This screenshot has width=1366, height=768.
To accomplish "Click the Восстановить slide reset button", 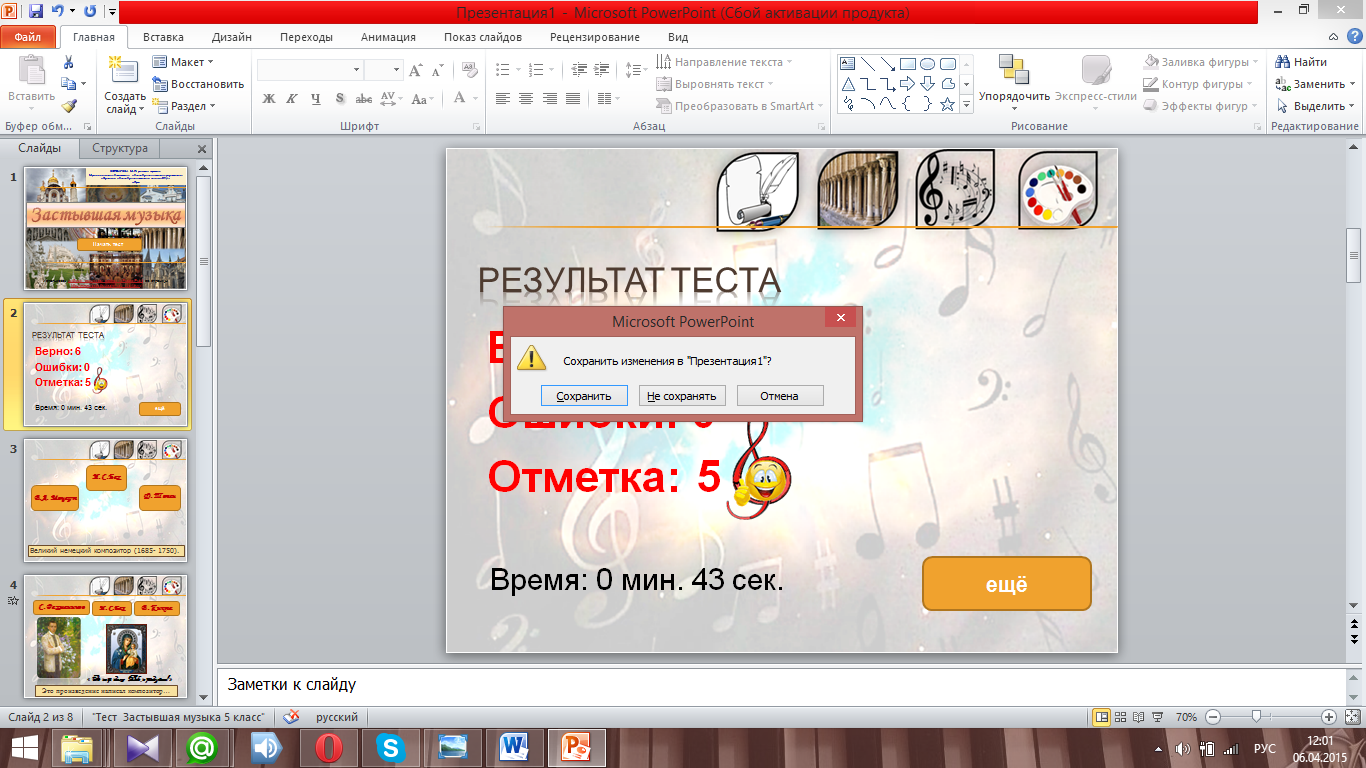I will 198,84.
